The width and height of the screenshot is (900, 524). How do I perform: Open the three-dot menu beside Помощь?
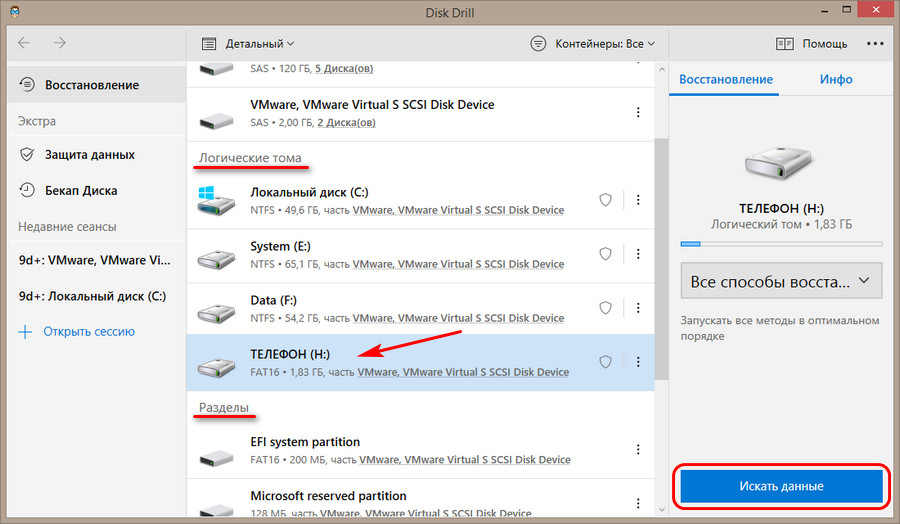875,44
